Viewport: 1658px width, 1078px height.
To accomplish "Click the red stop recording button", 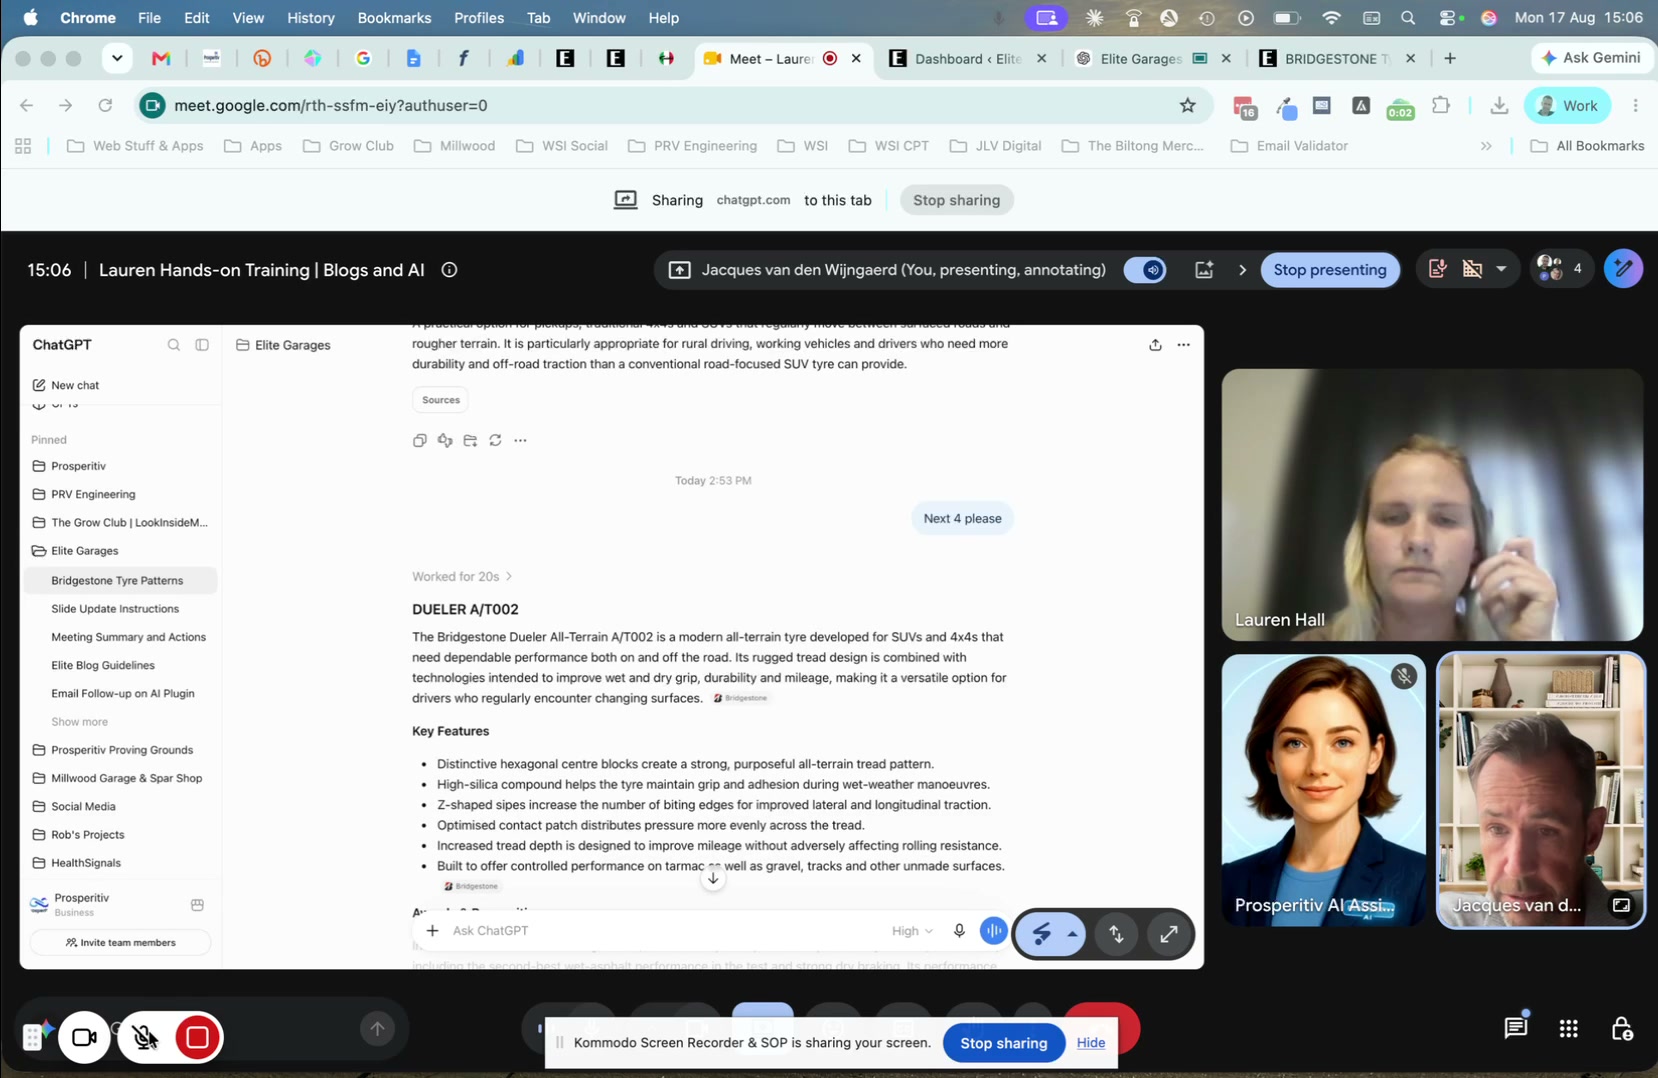I will click(197, 1038).
